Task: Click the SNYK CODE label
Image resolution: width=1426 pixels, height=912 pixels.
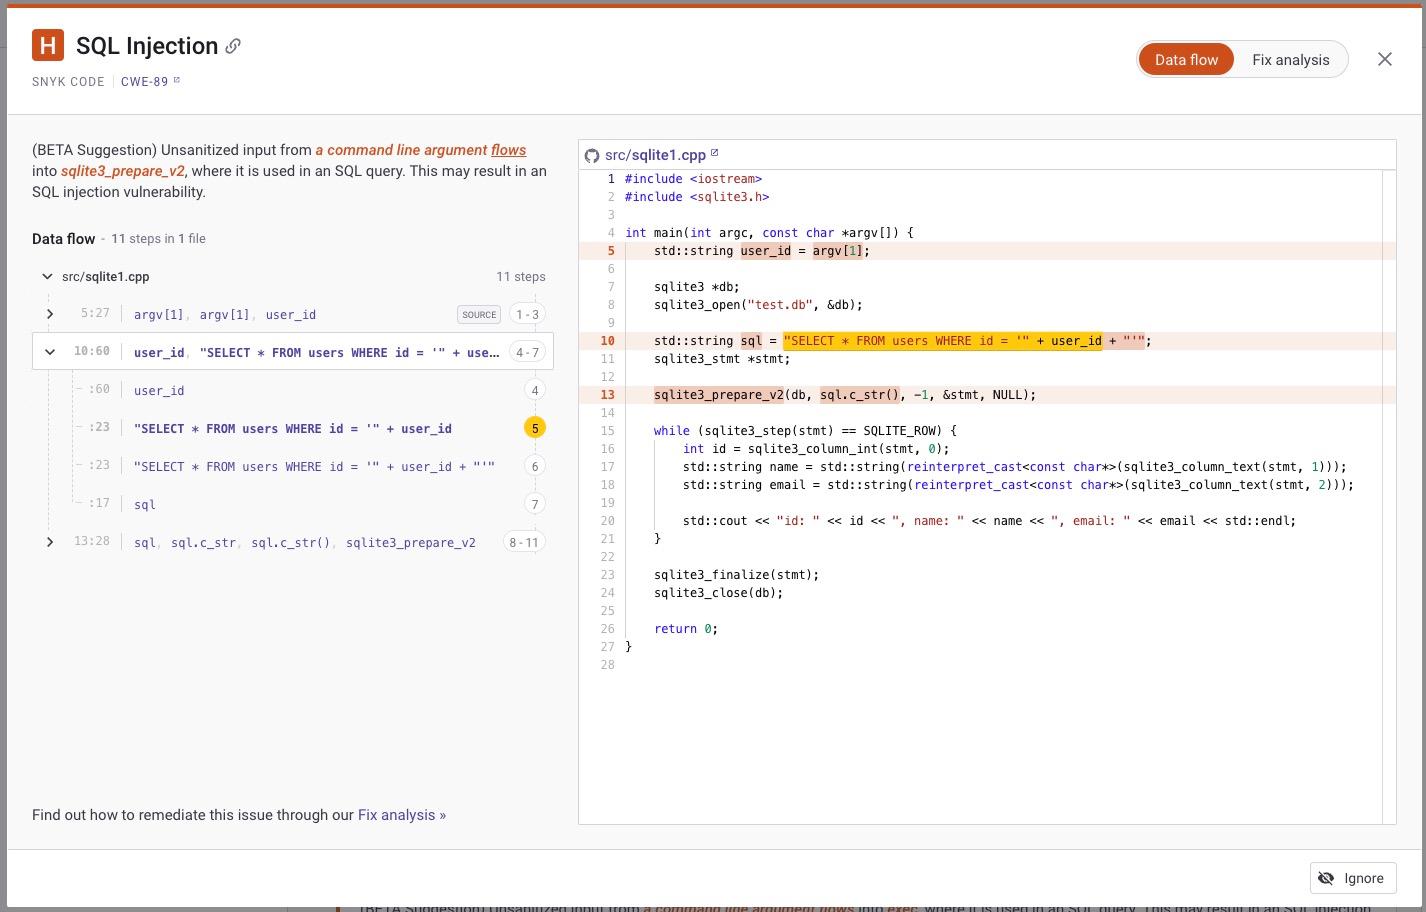Action: pyautogui.click(x=68, y=82)
